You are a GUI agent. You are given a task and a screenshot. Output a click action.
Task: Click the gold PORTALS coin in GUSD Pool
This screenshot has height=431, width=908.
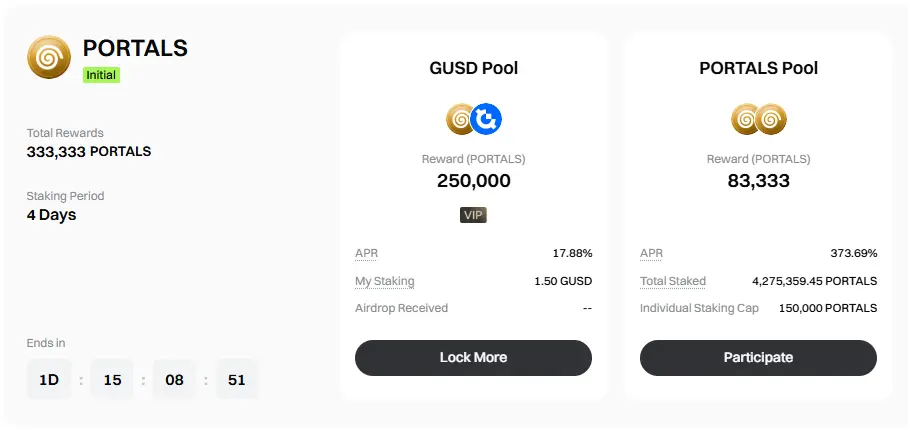pyautogui.click(x=460, y=119)
